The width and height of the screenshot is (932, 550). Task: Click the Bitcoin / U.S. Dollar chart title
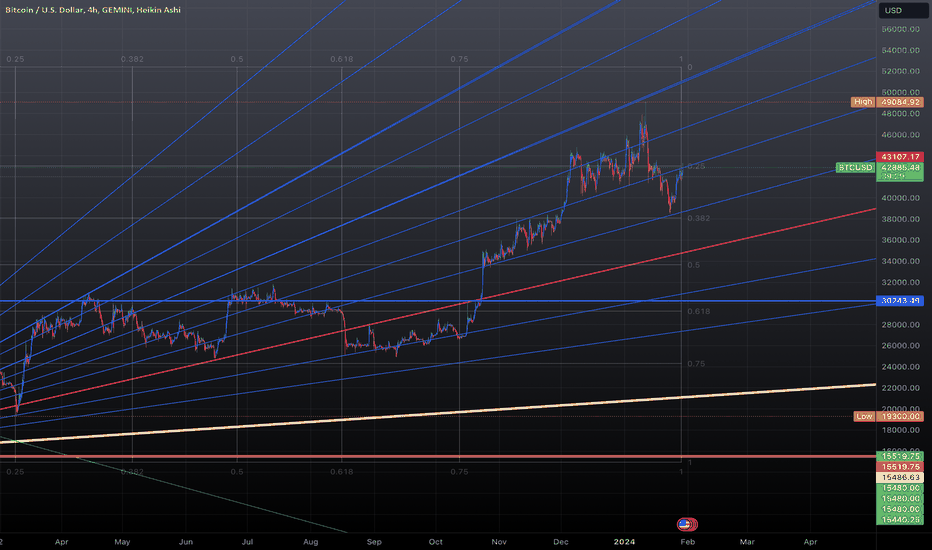[93, 10]
